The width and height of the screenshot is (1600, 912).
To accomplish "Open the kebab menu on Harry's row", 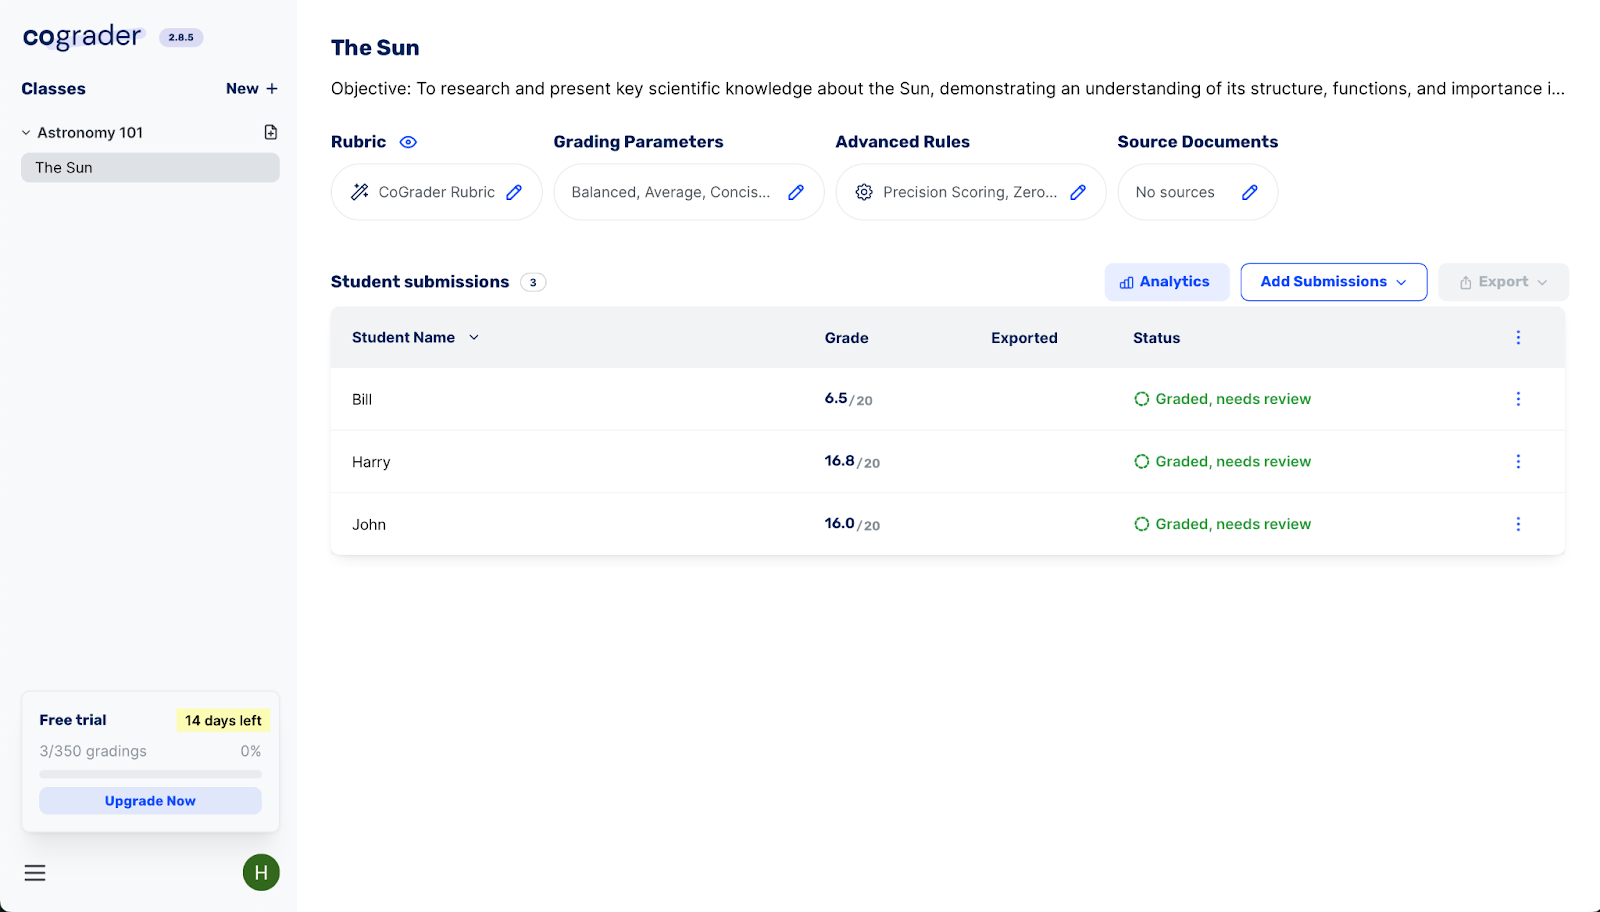I will click(x=1518, y=461).
